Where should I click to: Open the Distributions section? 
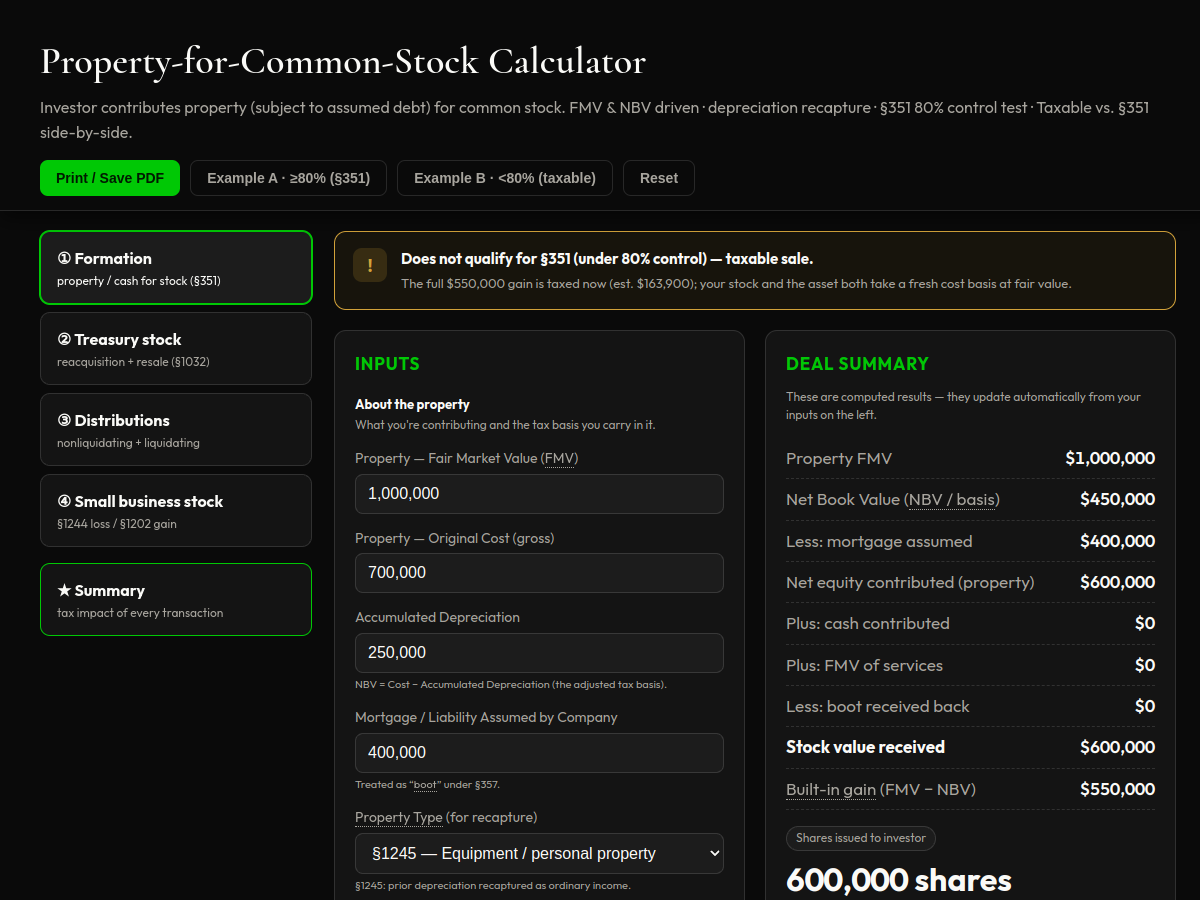(x=176, y=430)
